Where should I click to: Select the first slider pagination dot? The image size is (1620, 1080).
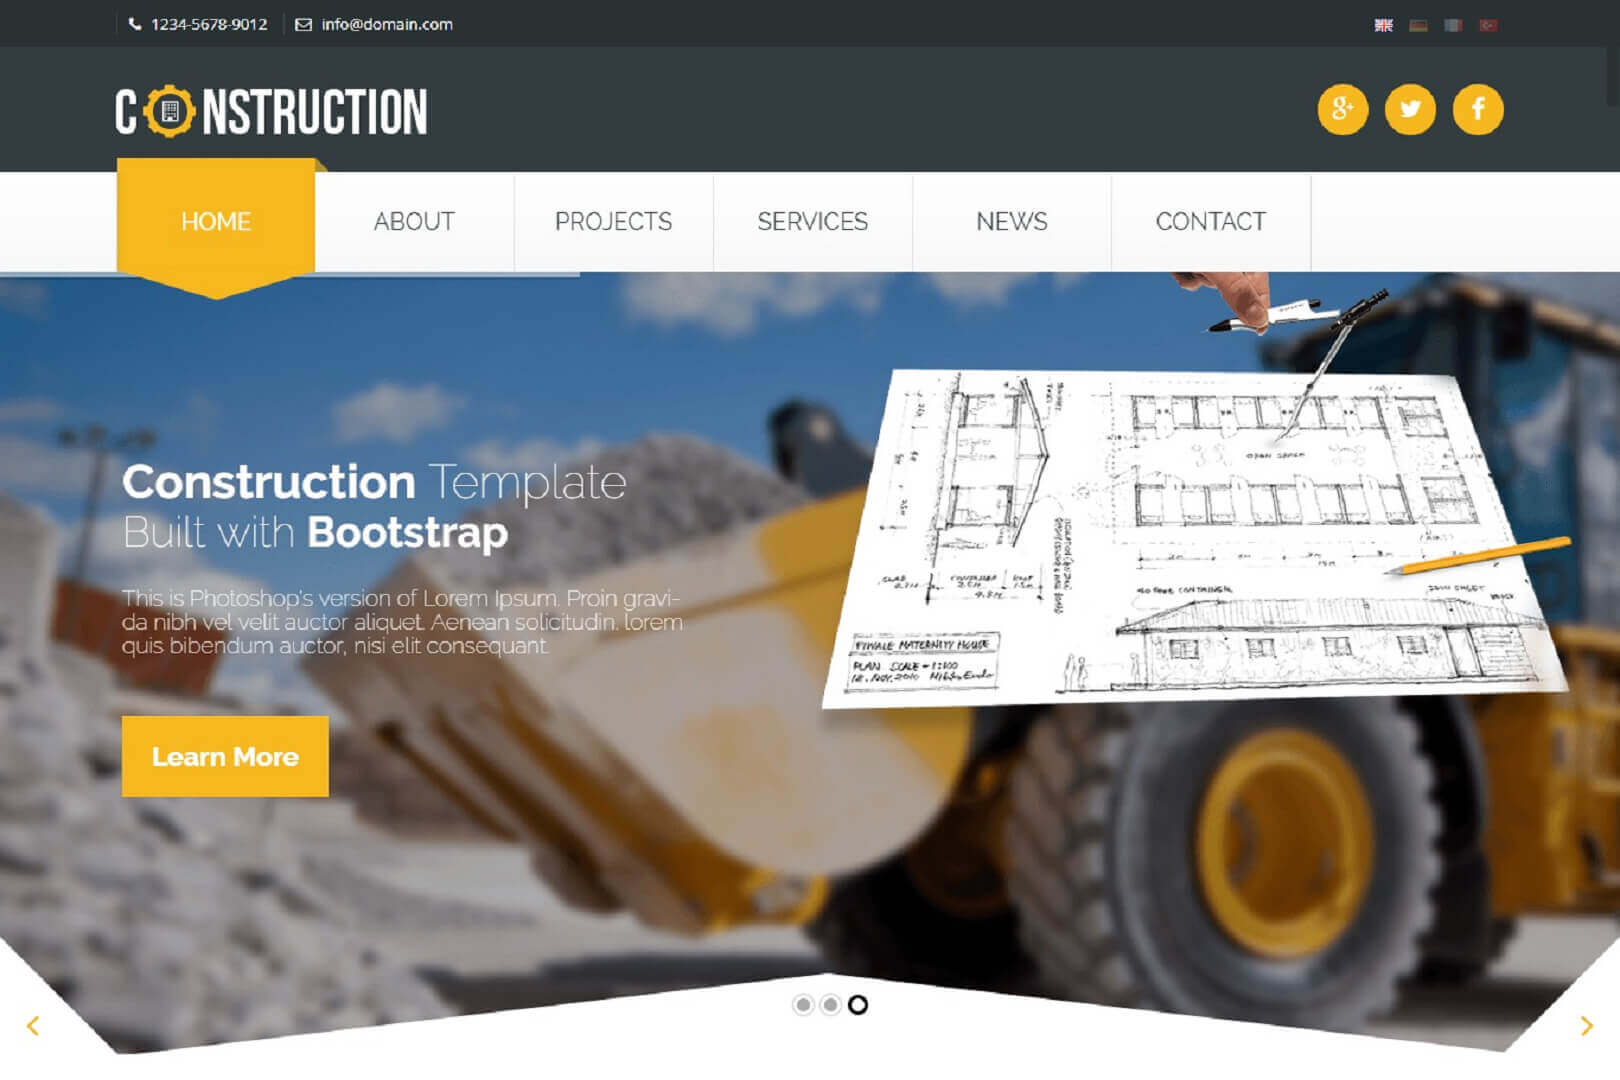coord(803,1004)
